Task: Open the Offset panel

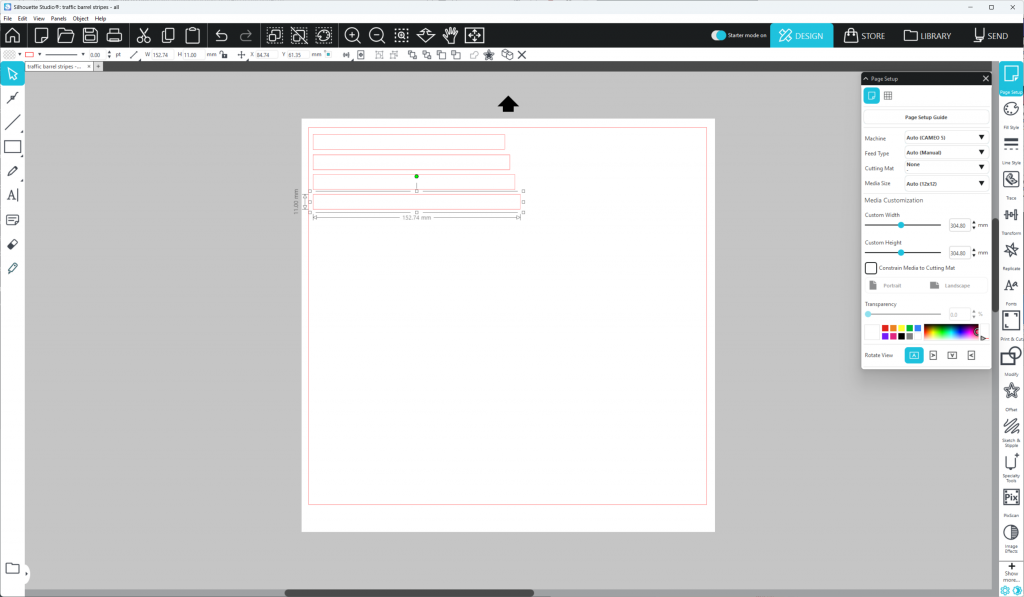Action: [x=1011, y=395]
